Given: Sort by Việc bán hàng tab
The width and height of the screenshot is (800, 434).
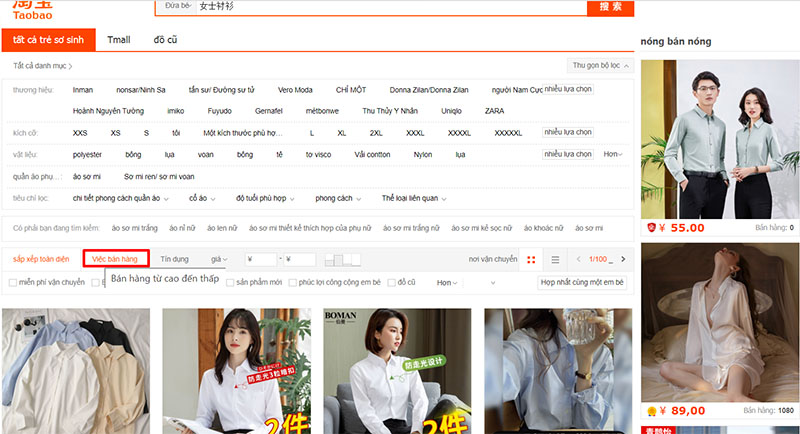Looking at the screenshot, I should tap(116, 259).
